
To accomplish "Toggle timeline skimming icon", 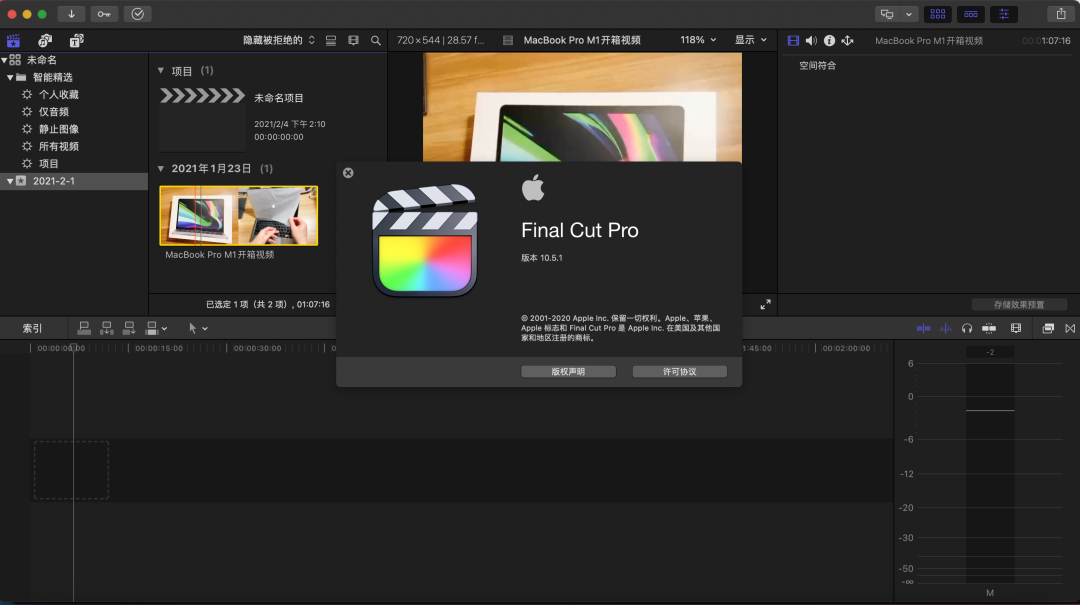I will click(x=924, y=329).
